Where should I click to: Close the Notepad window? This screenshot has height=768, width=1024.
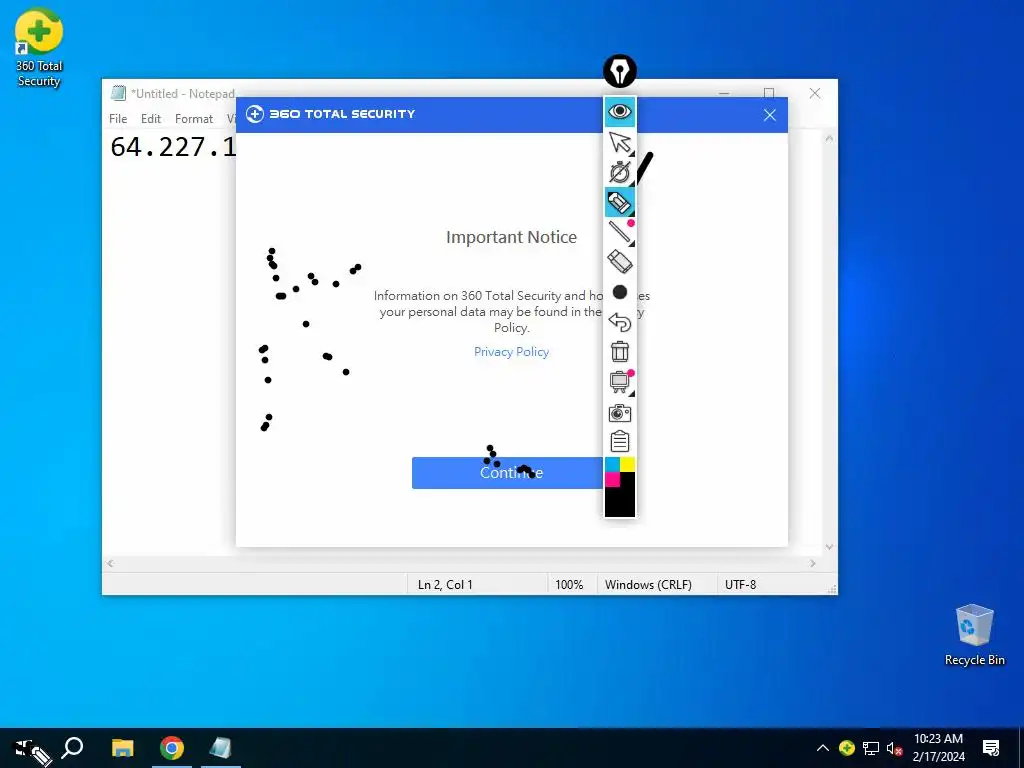point(814,93)
